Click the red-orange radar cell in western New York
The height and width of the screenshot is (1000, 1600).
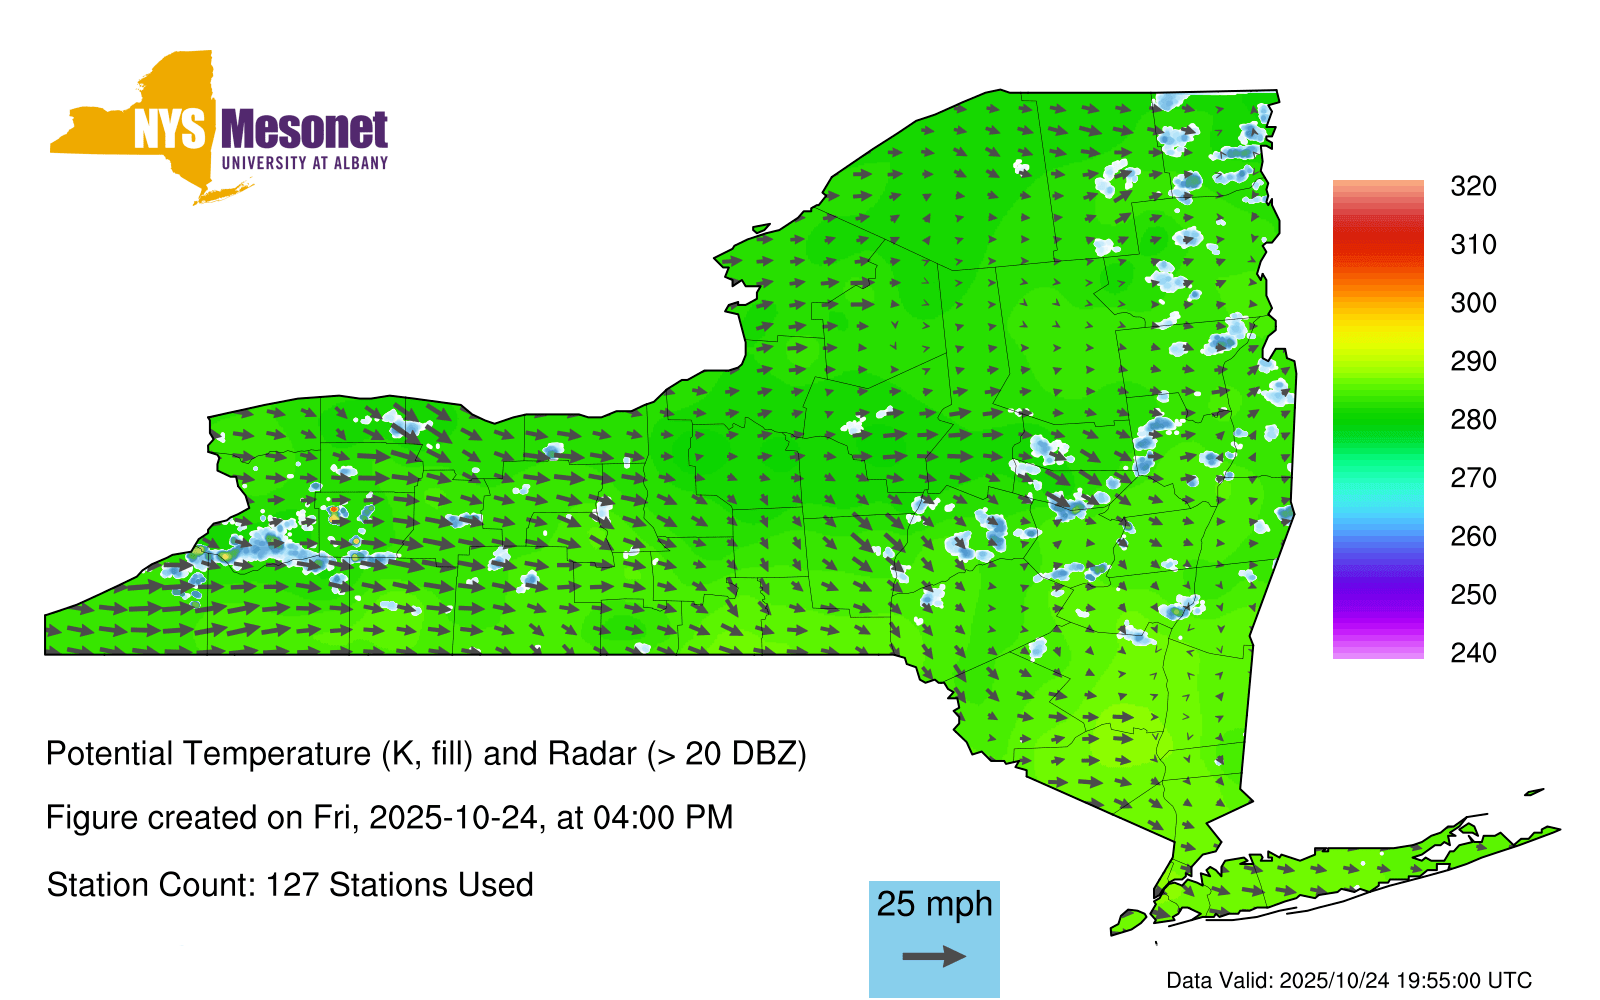(x=334, y=511)
